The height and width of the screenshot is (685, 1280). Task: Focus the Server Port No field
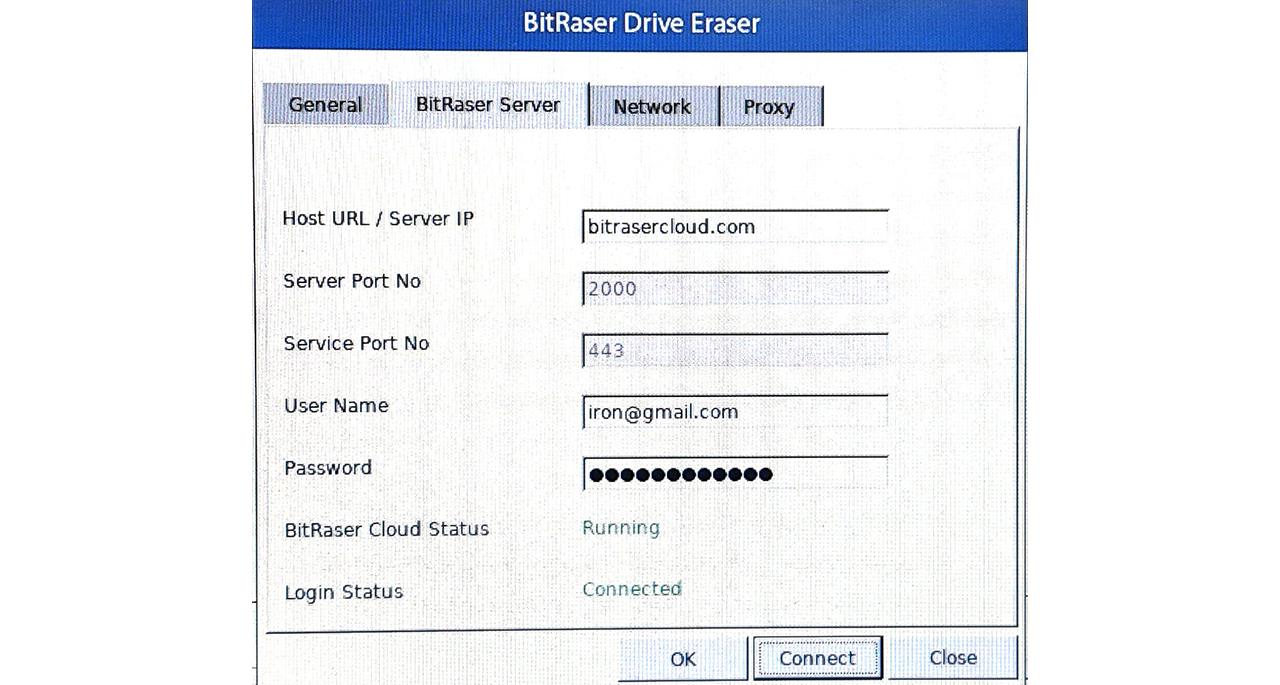735,289
